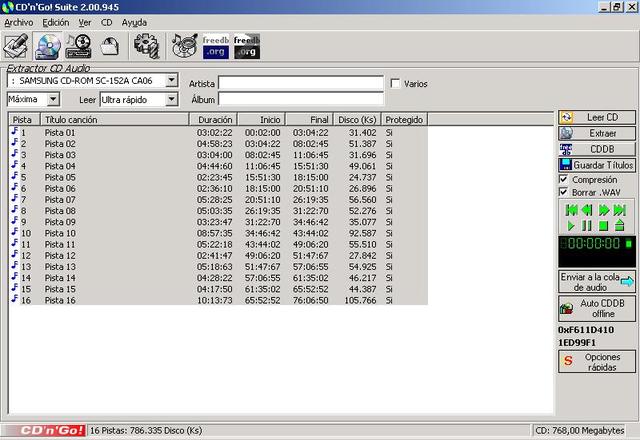Viewport: 640px width, 440px height.
Task: Start playback with green play button
Action: pos(571,226)
